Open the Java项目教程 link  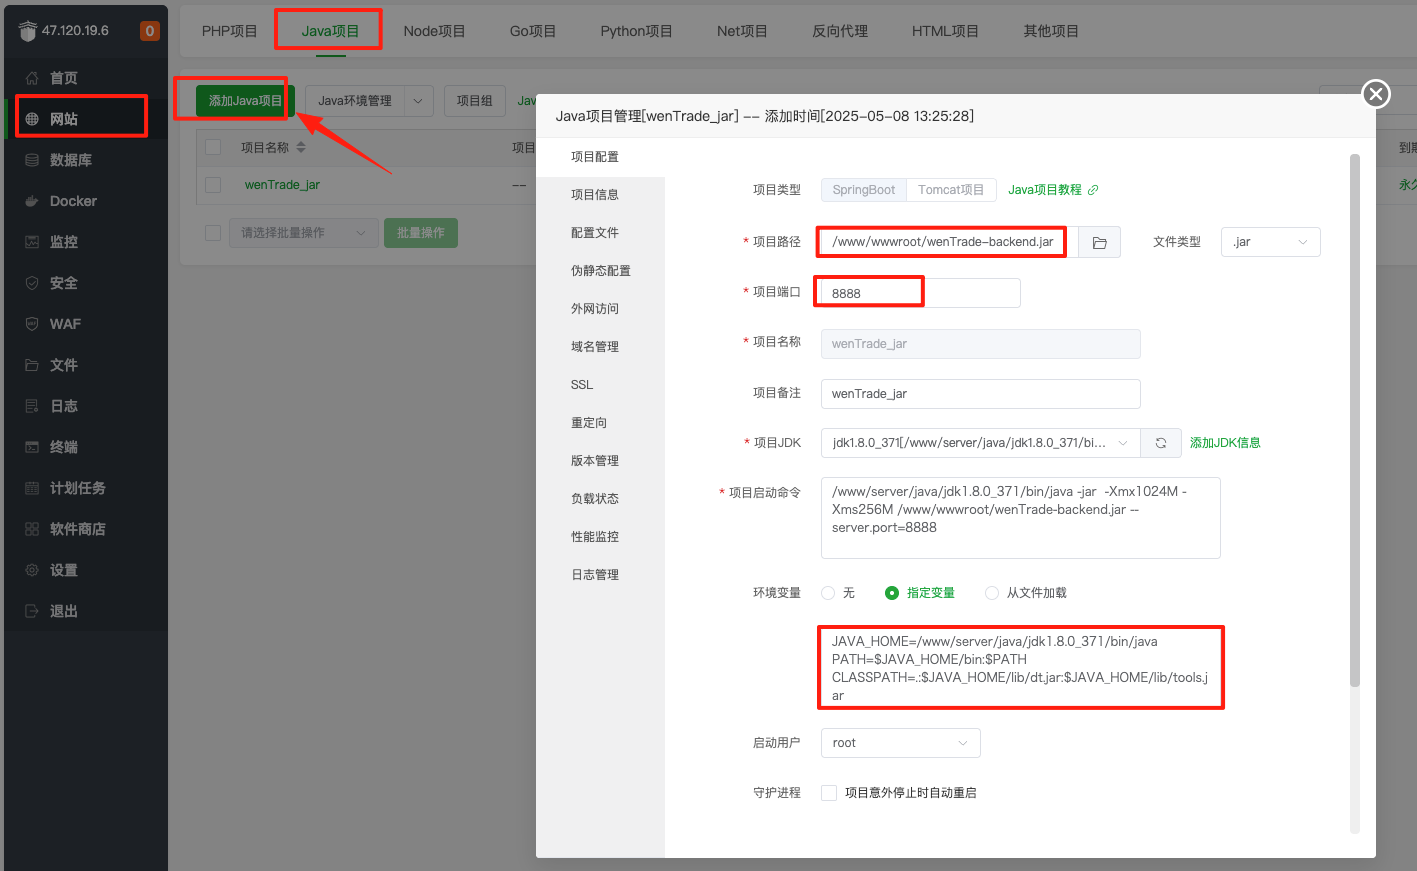[1053, 190]
